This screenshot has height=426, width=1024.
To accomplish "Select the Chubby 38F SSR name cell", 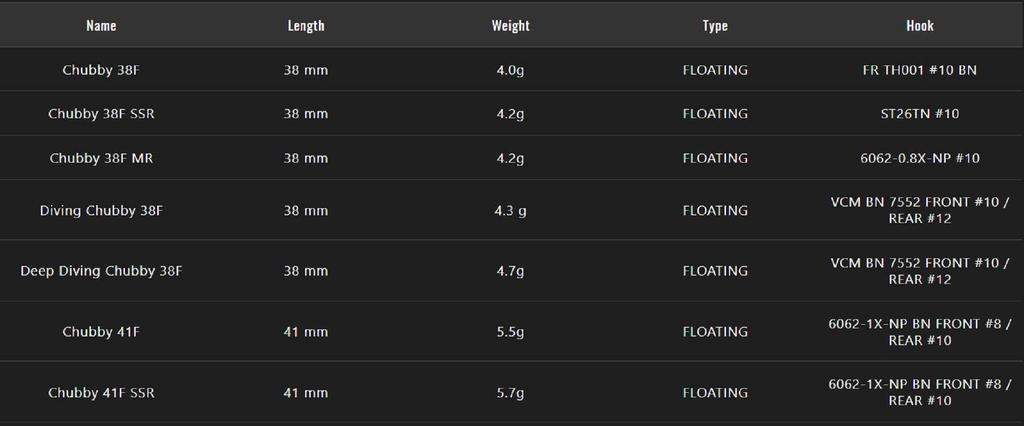I will [101, 114].
